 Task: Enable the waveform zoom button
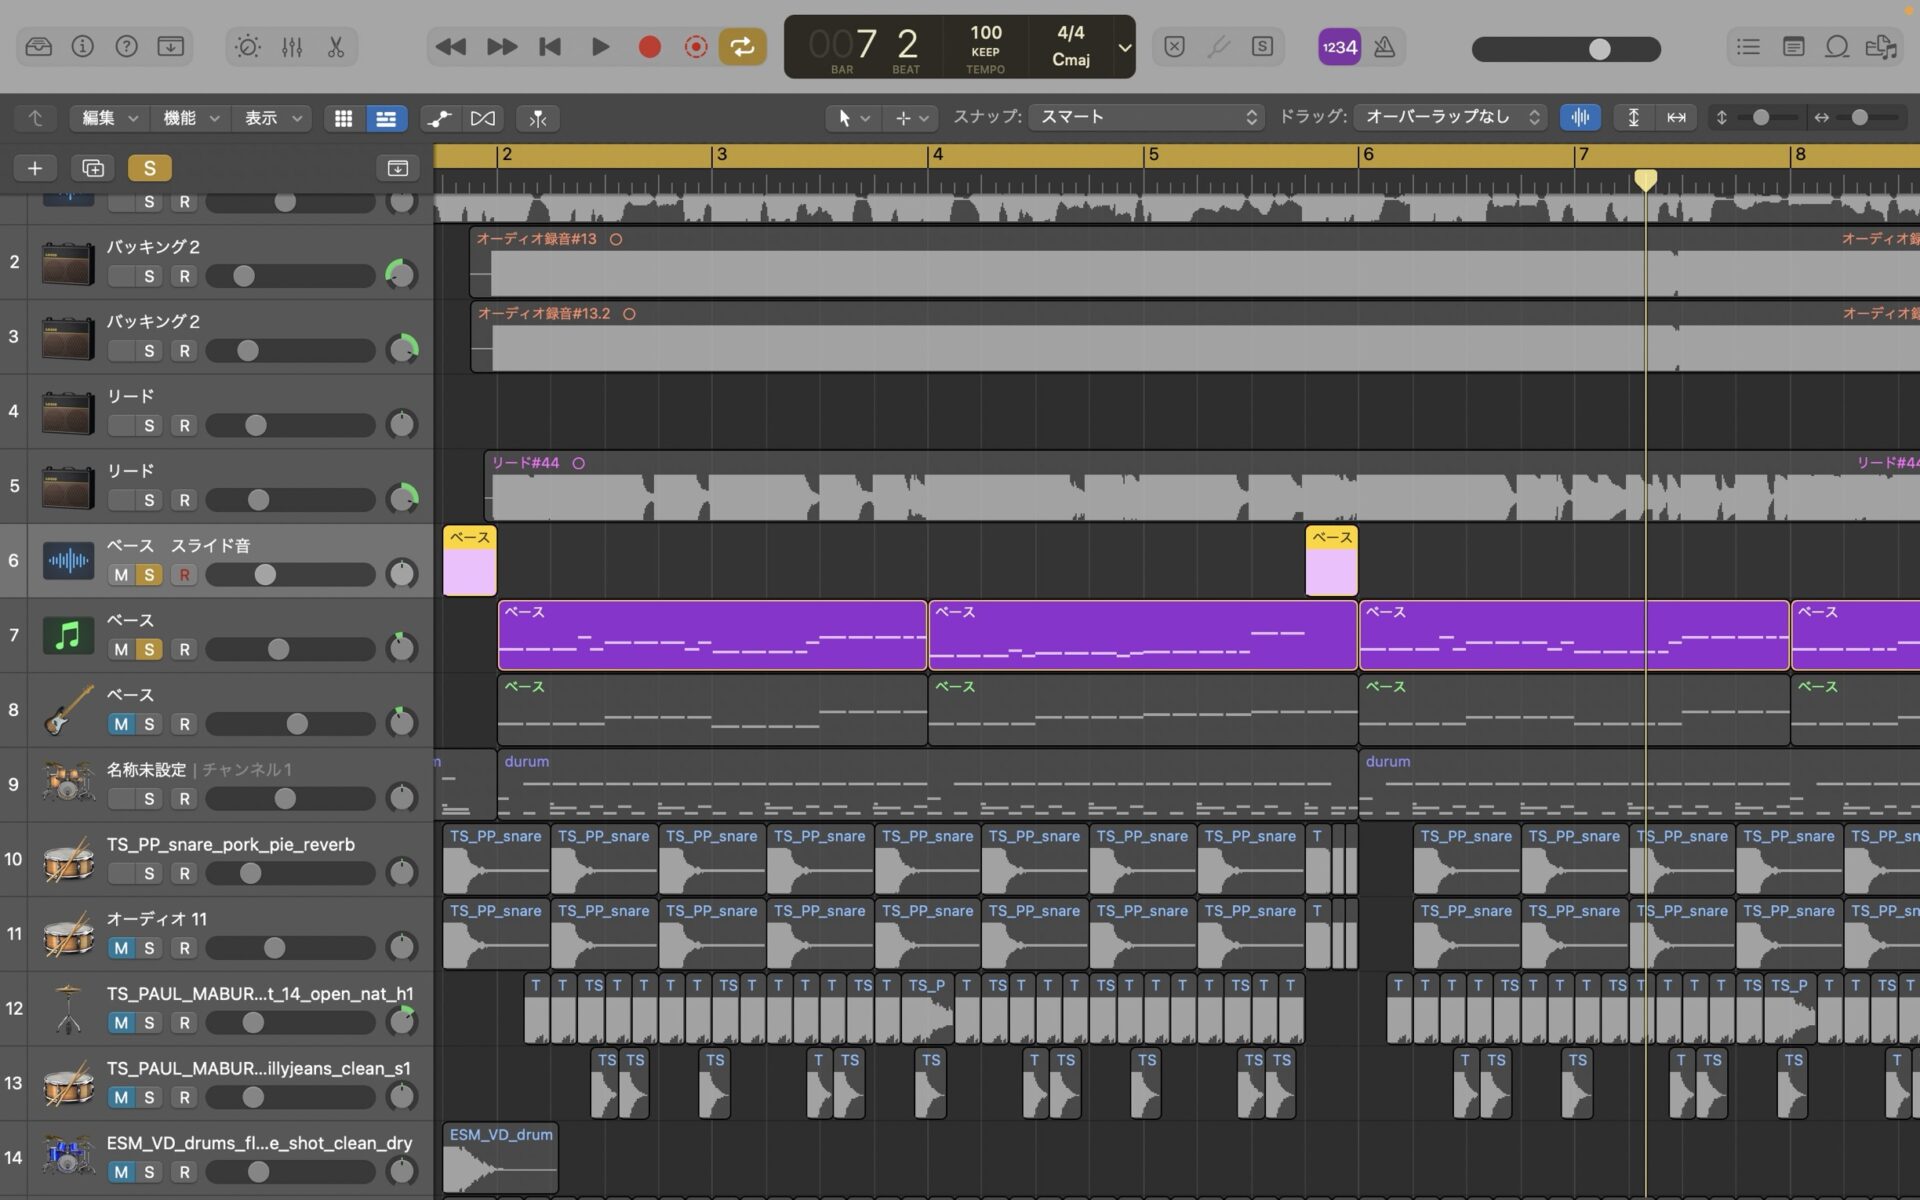[1579, 118]
